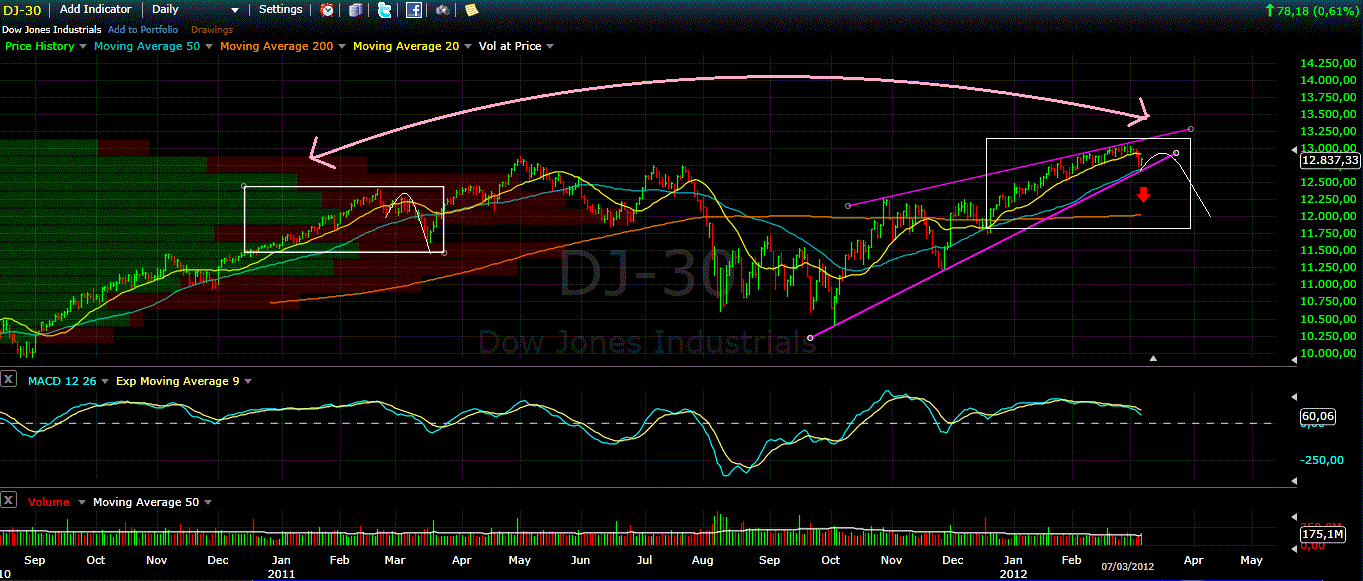Click the red down-arrow marker on the chart
Image resolution: width=1363 pixels, height=581 pixels.
coord(1143,195)
